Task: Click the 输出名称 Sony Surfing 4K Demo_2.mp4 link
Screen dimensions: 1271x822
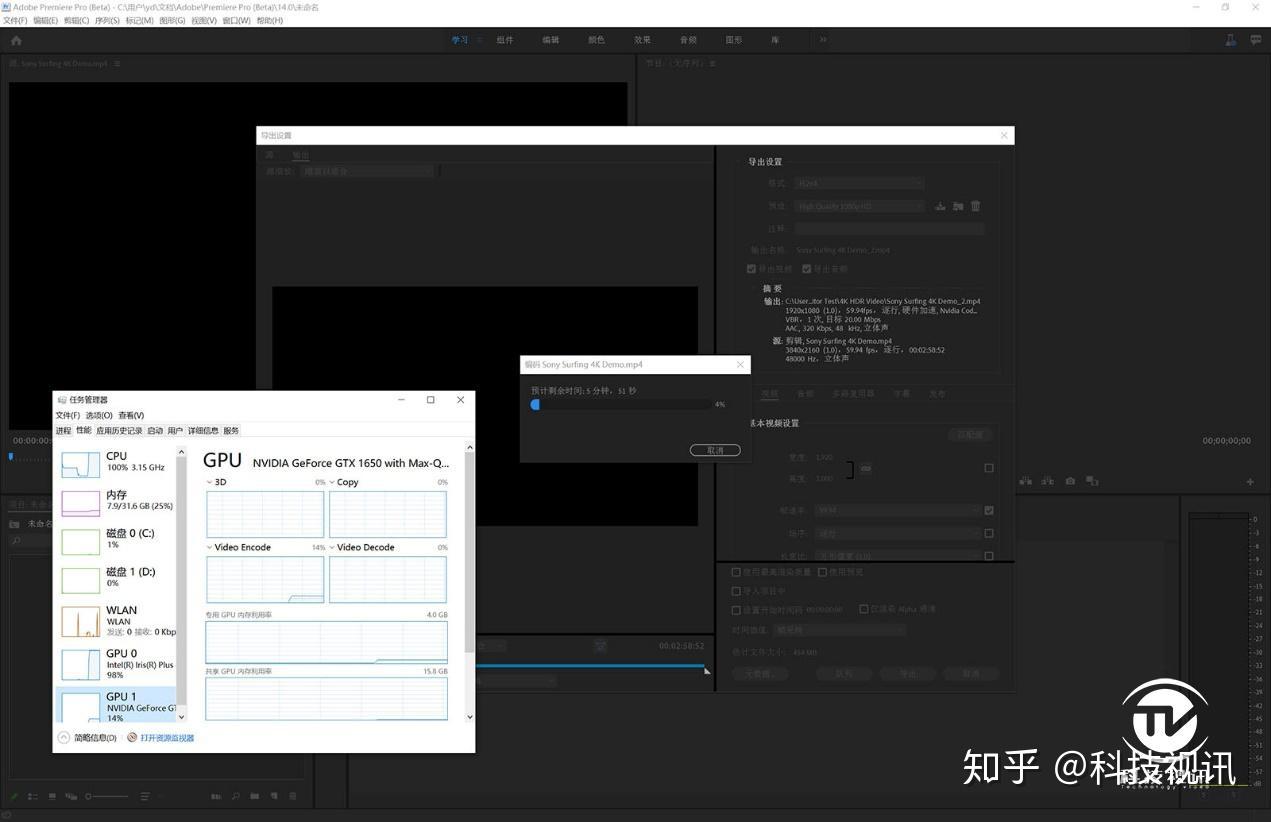Action: [x=843, y=250]
